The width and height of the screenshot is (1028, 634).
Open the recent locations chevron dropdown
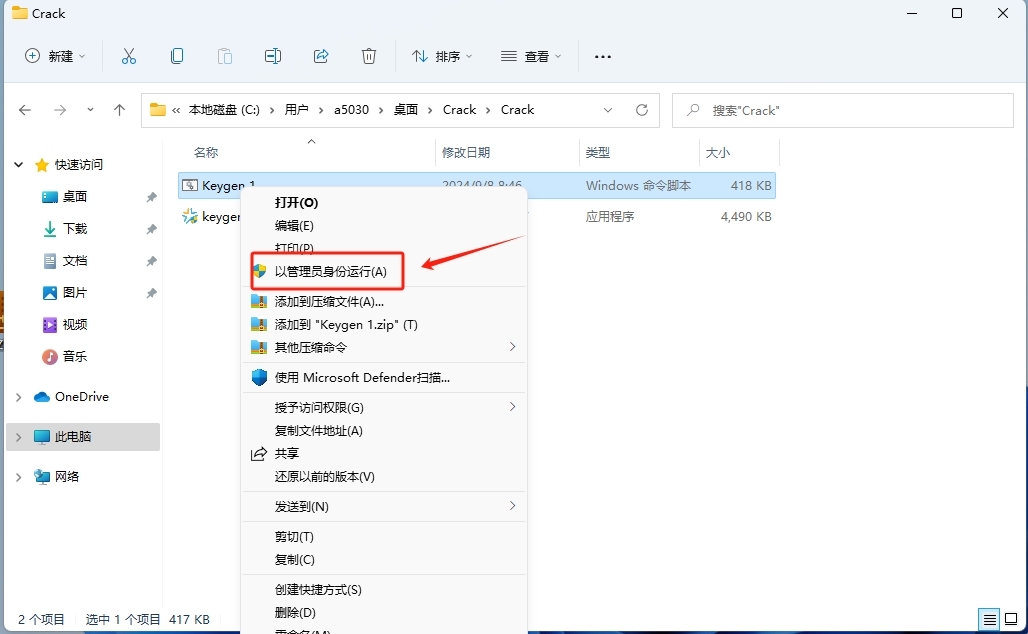point(90,110)
